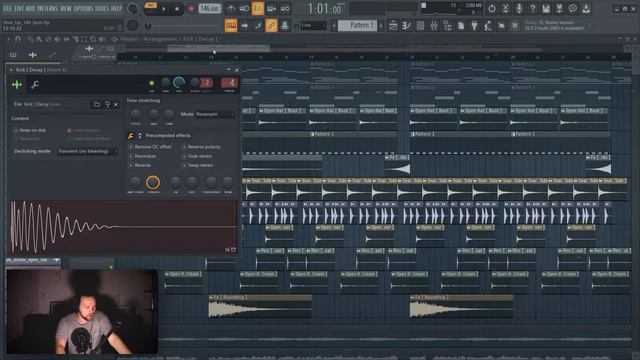
Task: Open the Pattern 1 selector
Action: pyautogui.click(x=358, y=26)
